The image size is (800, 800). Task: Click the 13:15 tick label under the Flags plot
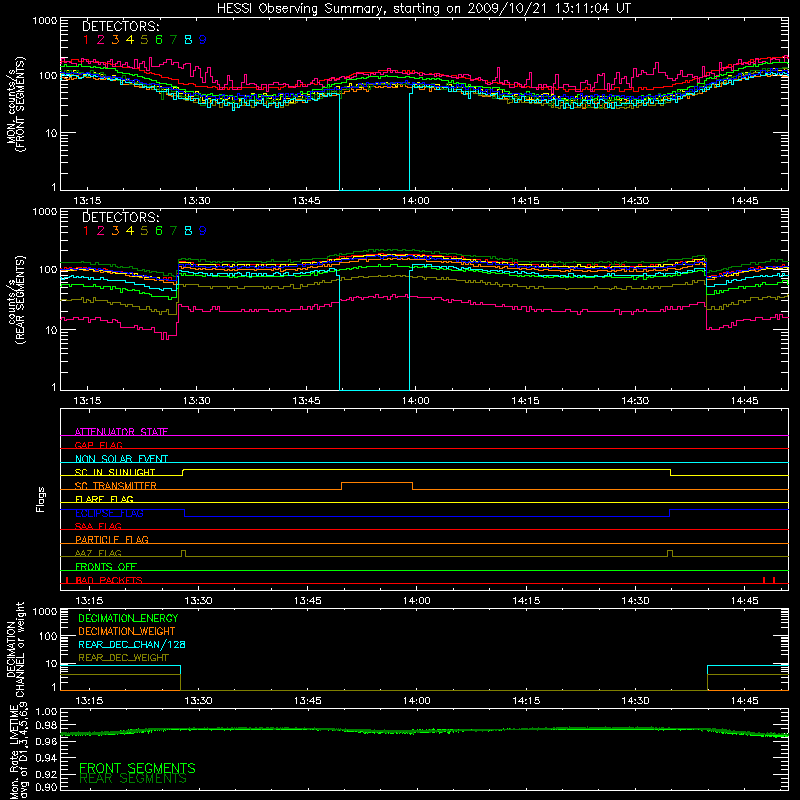coord(89,601)
